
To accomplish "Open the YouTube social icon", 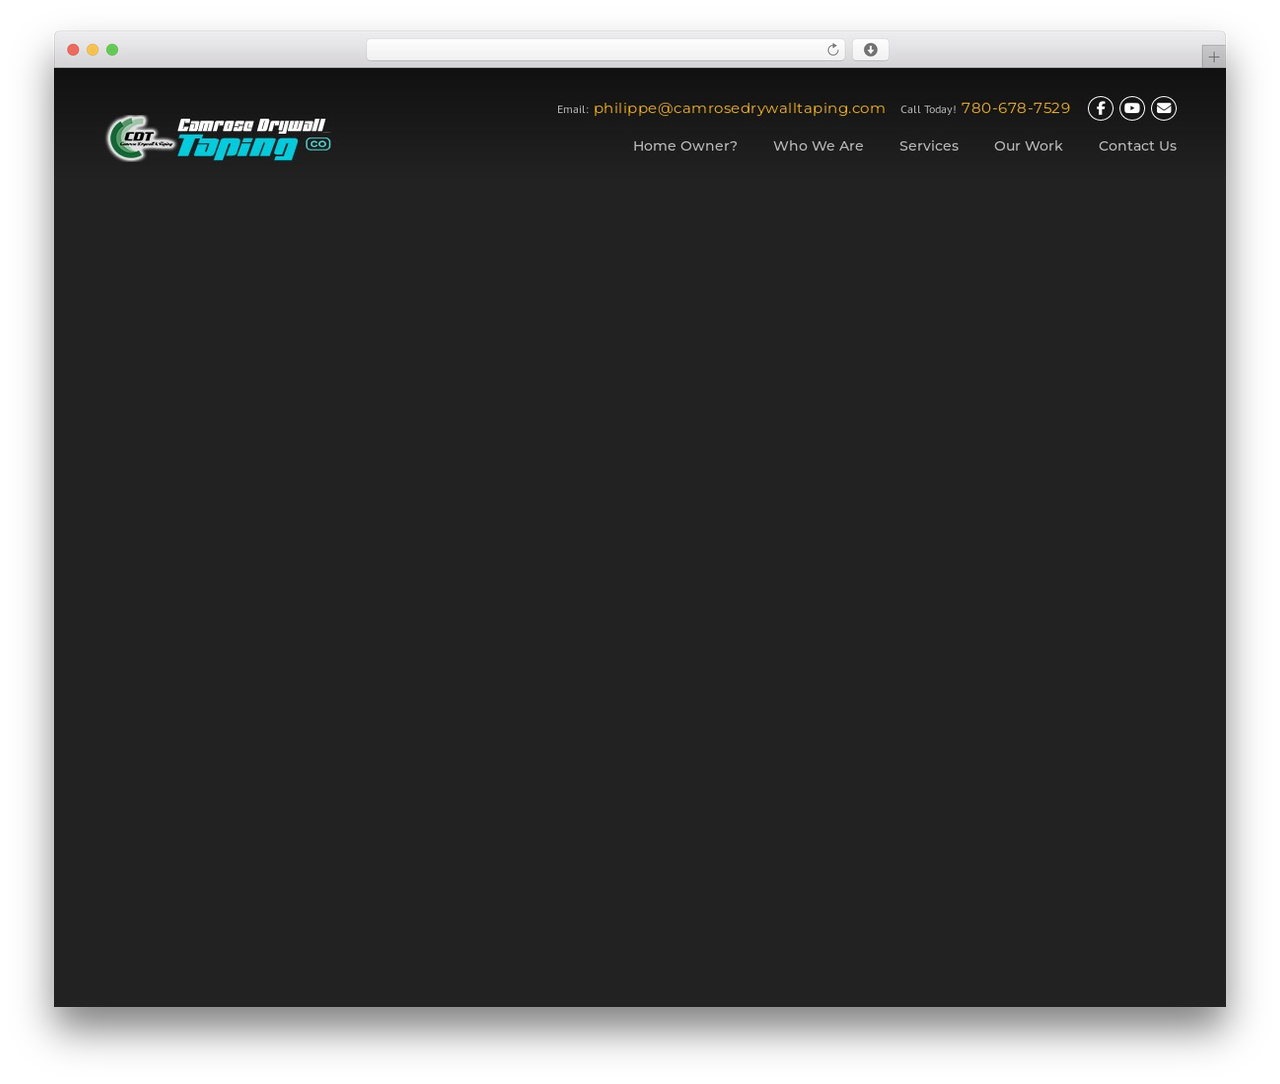I will [x=1132, y=108].
